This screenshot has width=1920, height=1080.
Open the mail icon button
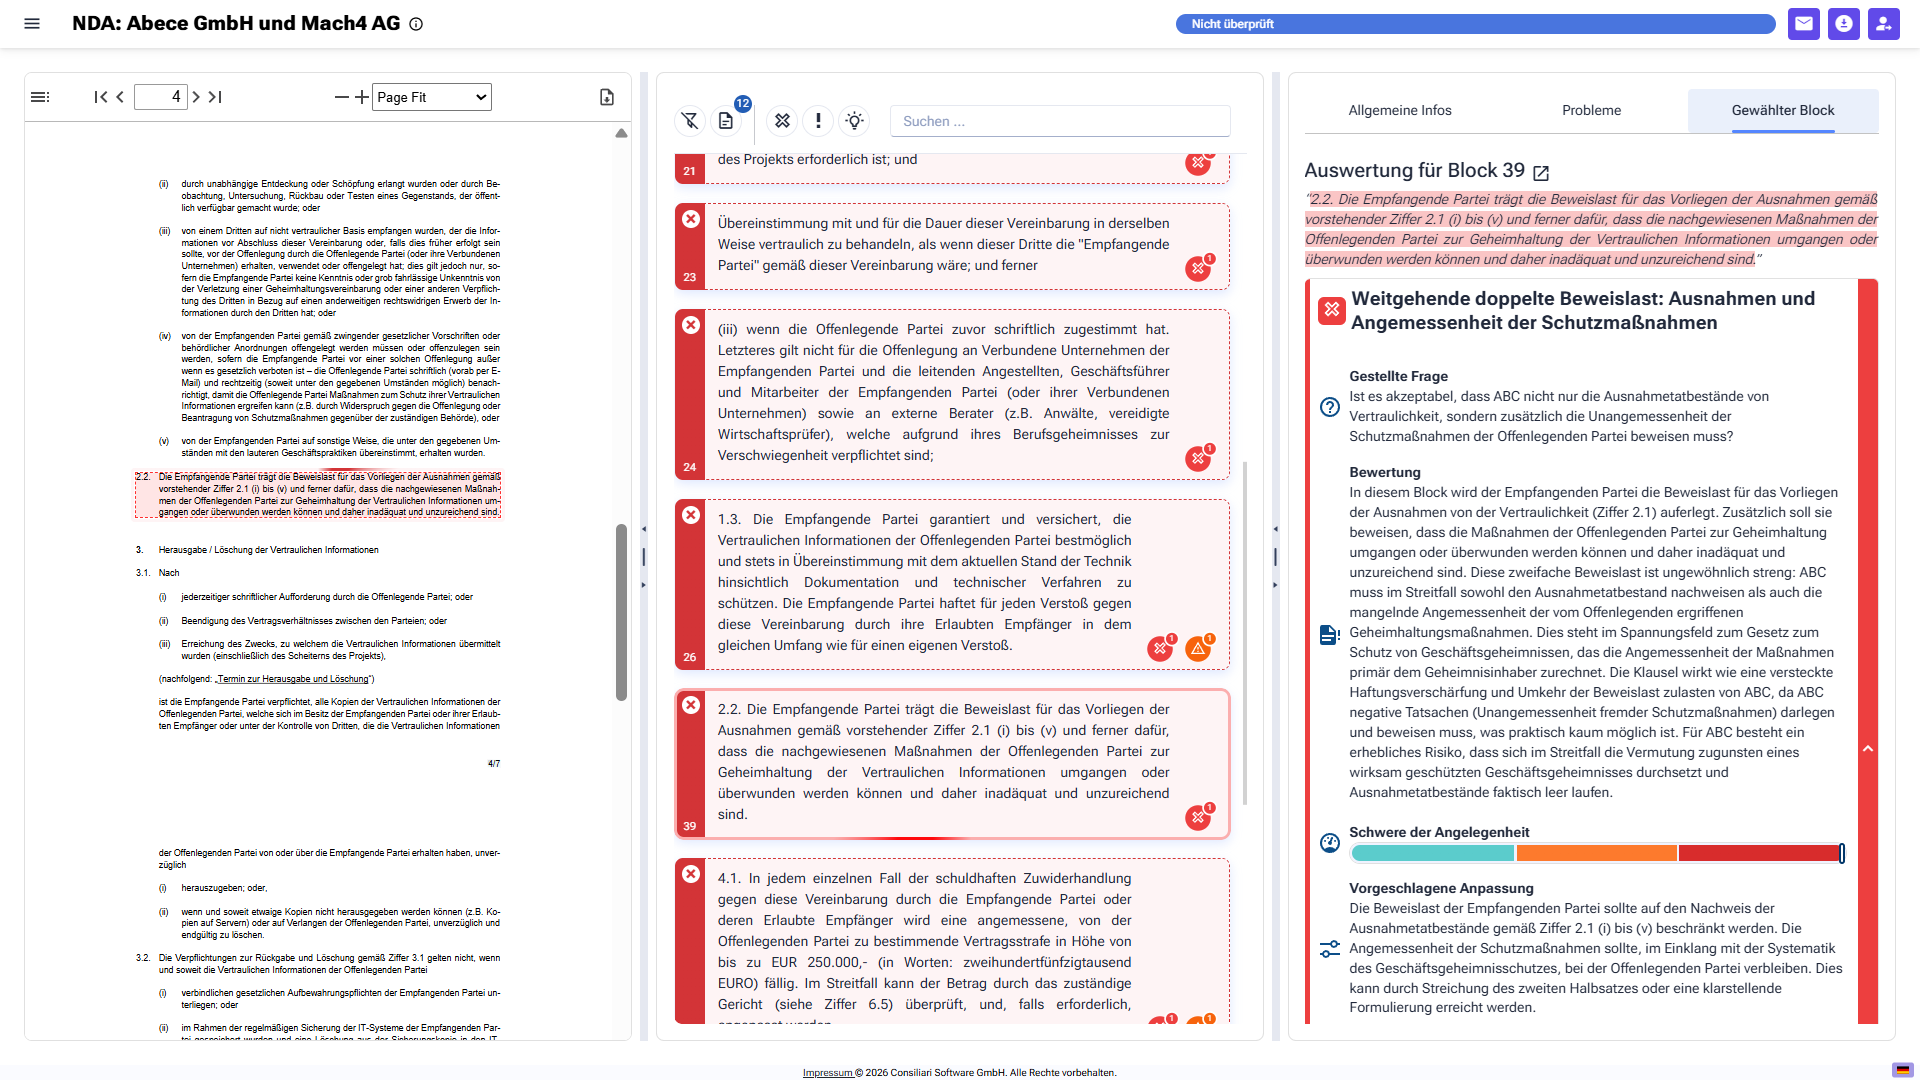tap(1804, 24)
